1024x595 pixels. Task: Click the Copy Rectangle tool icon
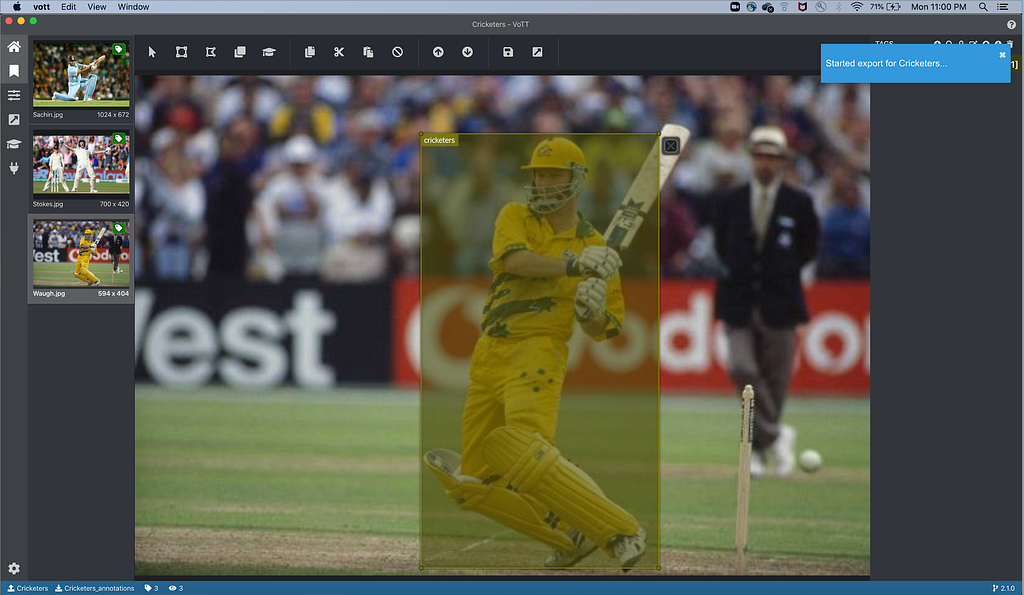240,52
